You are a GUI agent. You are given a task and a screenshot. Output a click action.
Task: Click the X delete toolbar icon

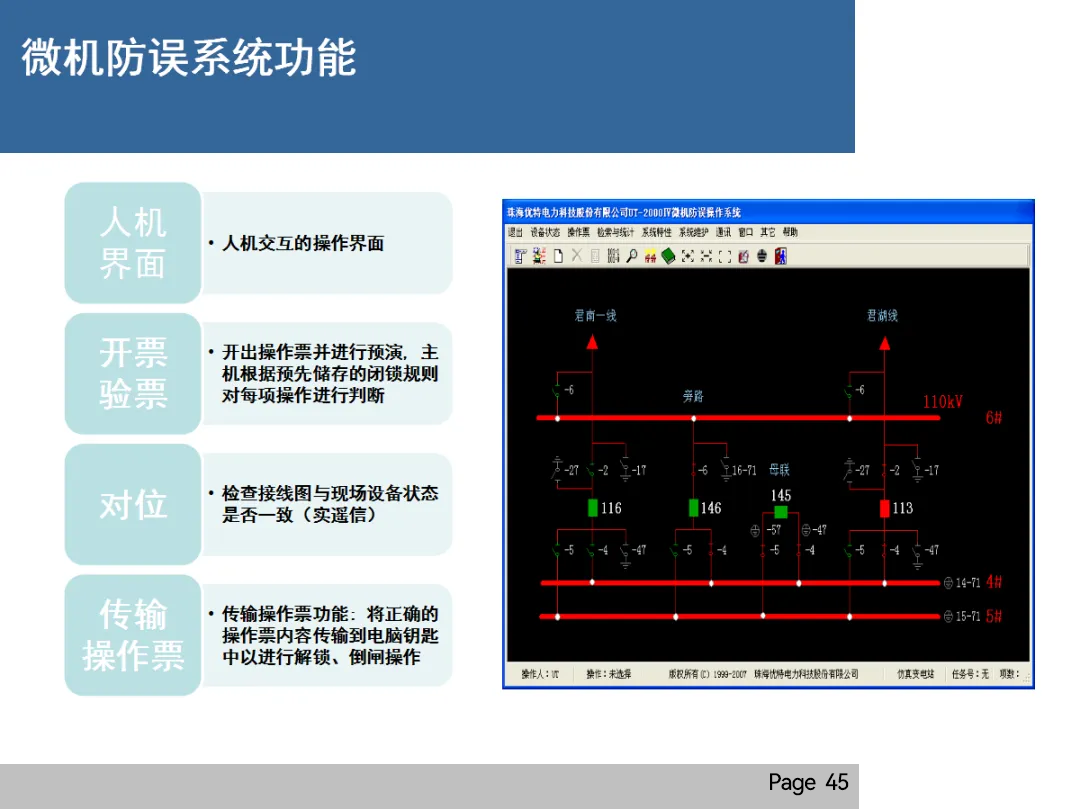[x=575, y=256]
